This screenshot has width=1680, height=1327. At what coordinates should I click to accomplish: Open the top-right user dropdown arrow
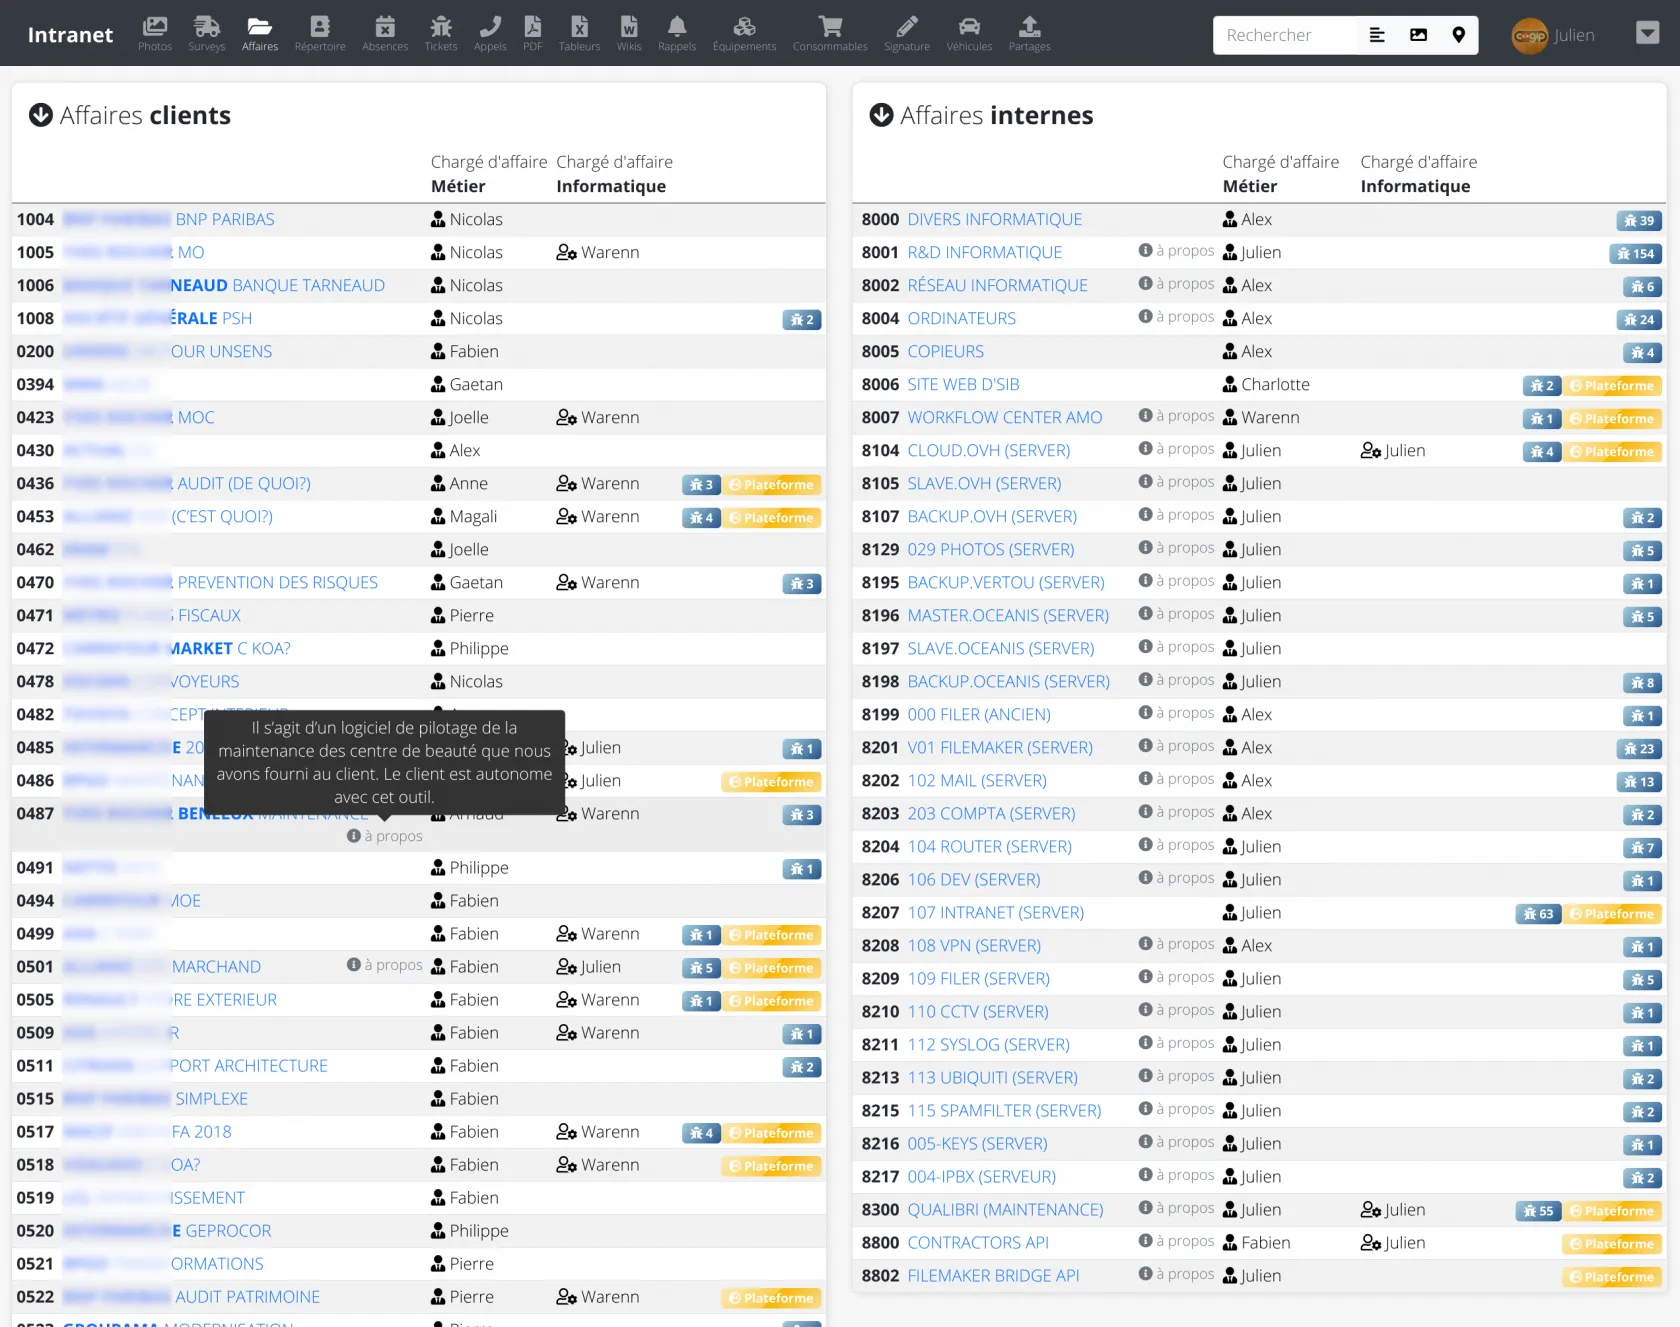[x=1647, y=34]
